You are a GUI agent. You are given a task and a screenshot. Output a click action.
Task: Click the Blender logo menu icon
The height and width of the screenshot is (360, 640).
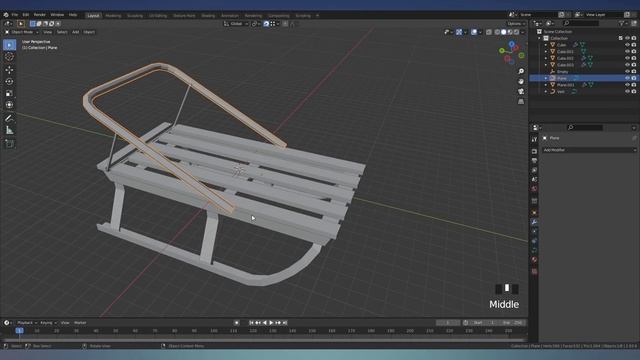(6, 15)
